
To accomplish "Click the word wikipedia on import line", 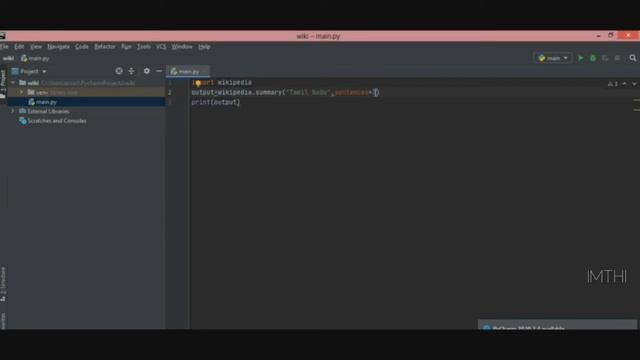I will pos(235,83).
